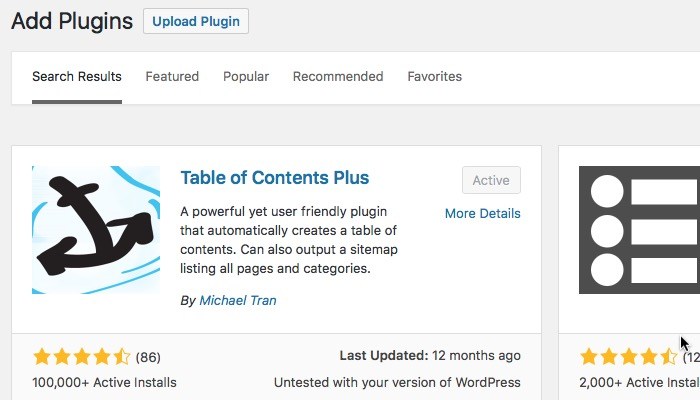Select the Popular tab
The width and height of the screenshot is (700, 400).
point(246,77)
